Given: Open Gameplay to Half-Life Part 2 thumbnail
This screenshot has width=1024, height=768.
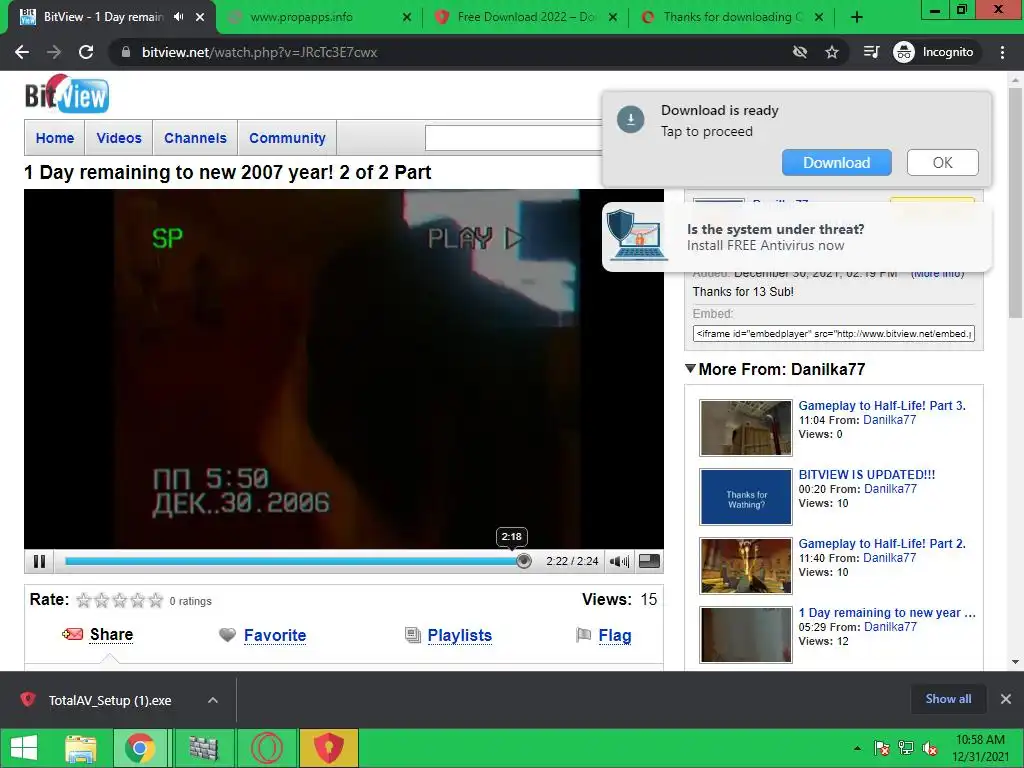Looking at the screenshot, I should (x=746, y=566).
